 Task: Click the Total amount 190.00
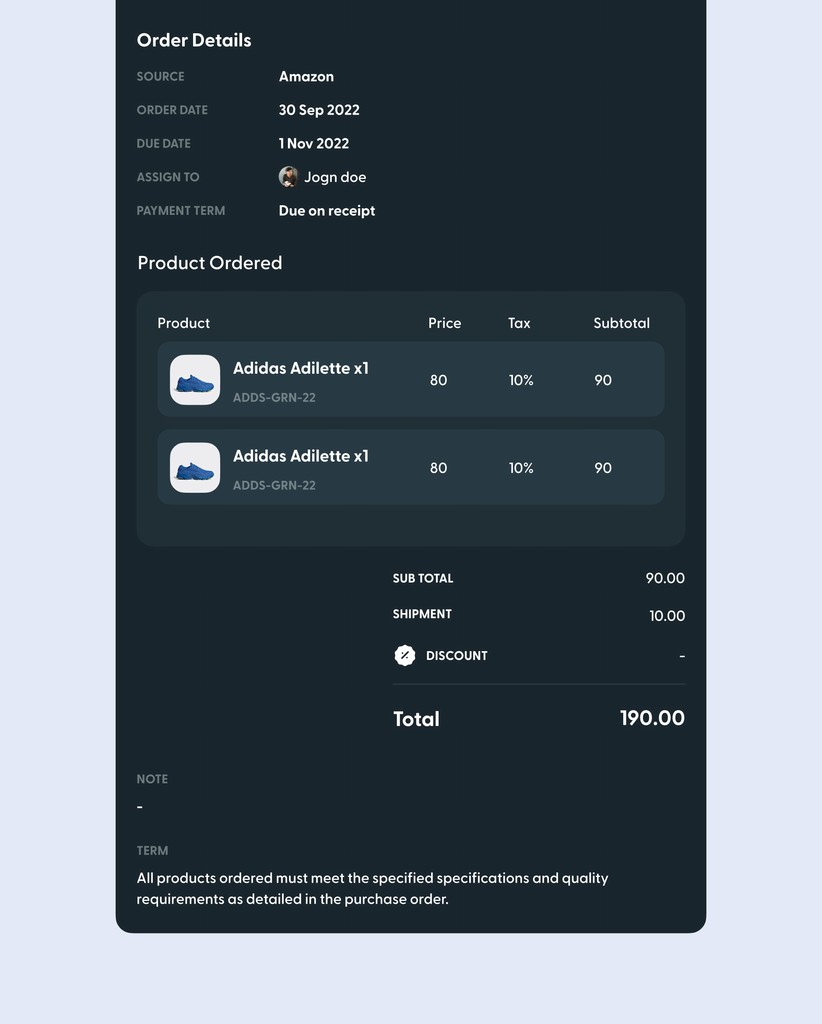[x=652, y=718]
